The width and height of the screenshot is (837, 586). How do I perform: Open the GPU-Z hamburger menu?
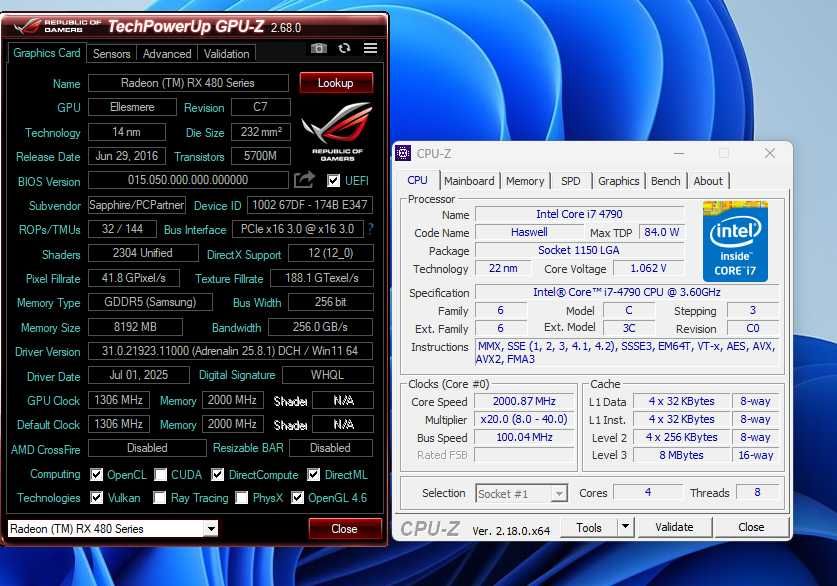tap(370, 49)
